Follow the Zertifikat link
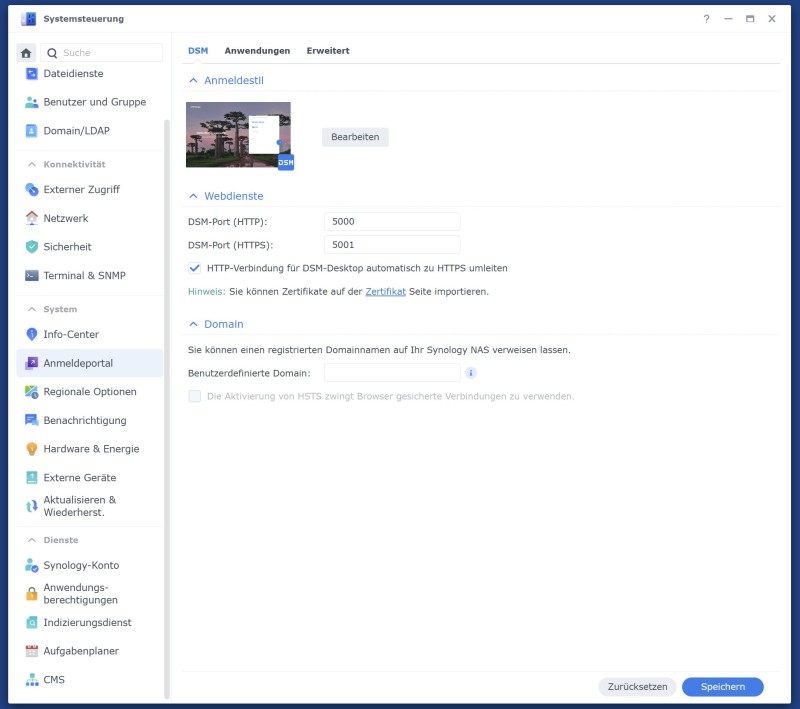Viewport: 800px width, 709px height. (x=385, y=292)
